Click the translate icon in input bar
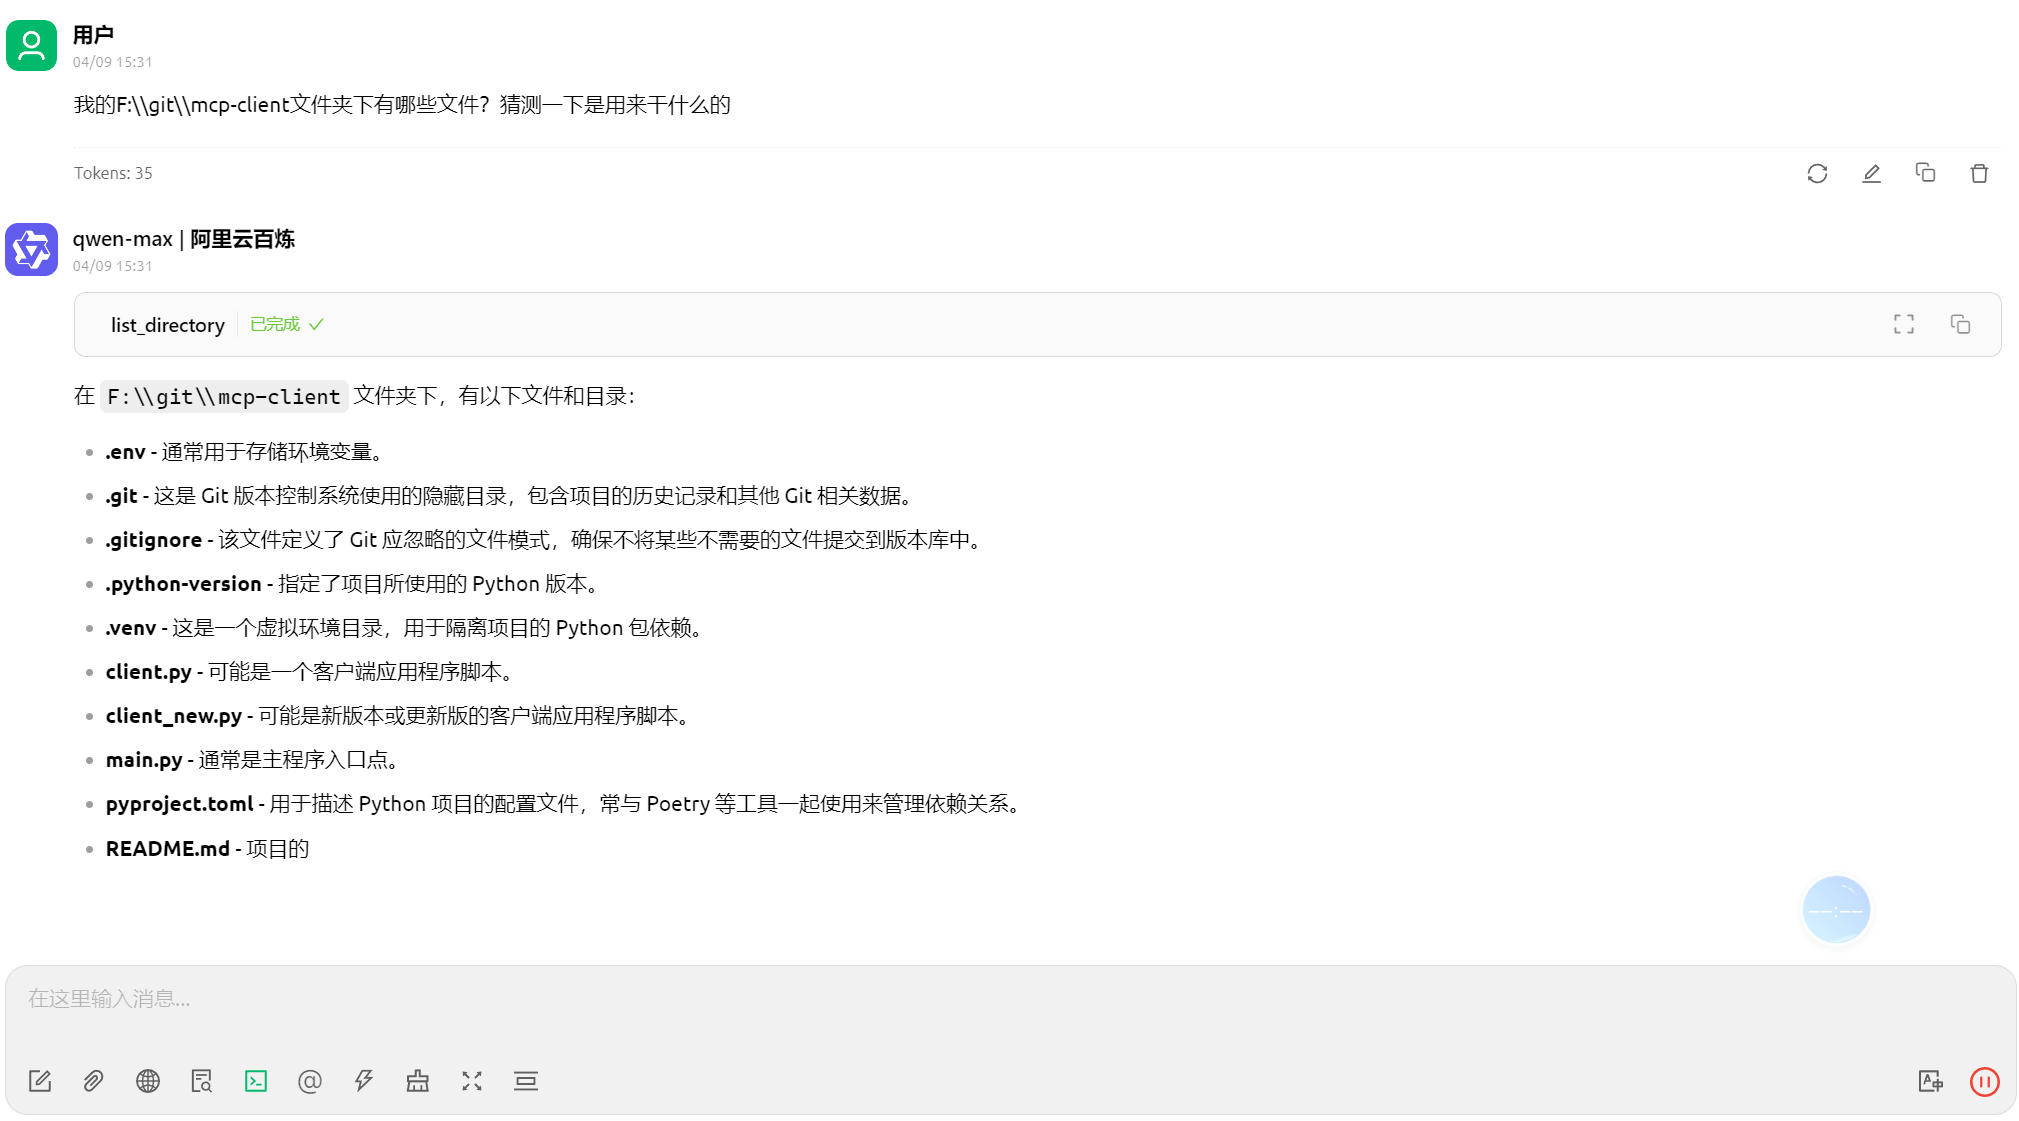2019x1121 pixels. (1930, 1081)
